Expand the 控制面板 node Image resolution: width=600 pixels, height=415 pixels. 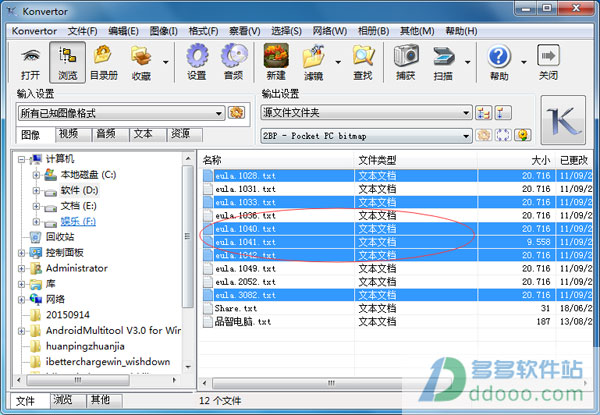pos(21,253)
